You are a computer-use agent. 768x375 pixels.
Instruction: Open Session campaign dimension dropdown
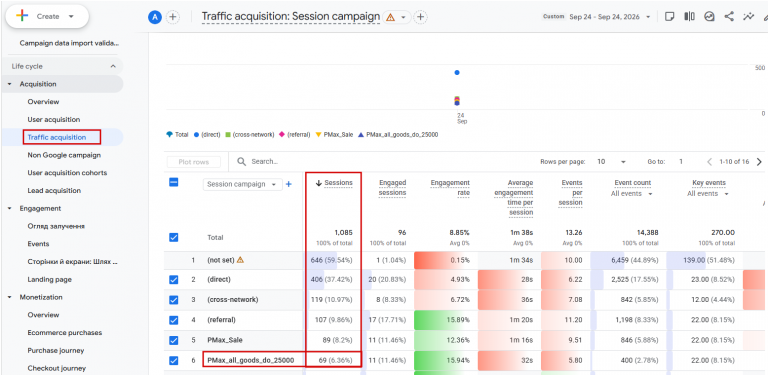point(242,185)
